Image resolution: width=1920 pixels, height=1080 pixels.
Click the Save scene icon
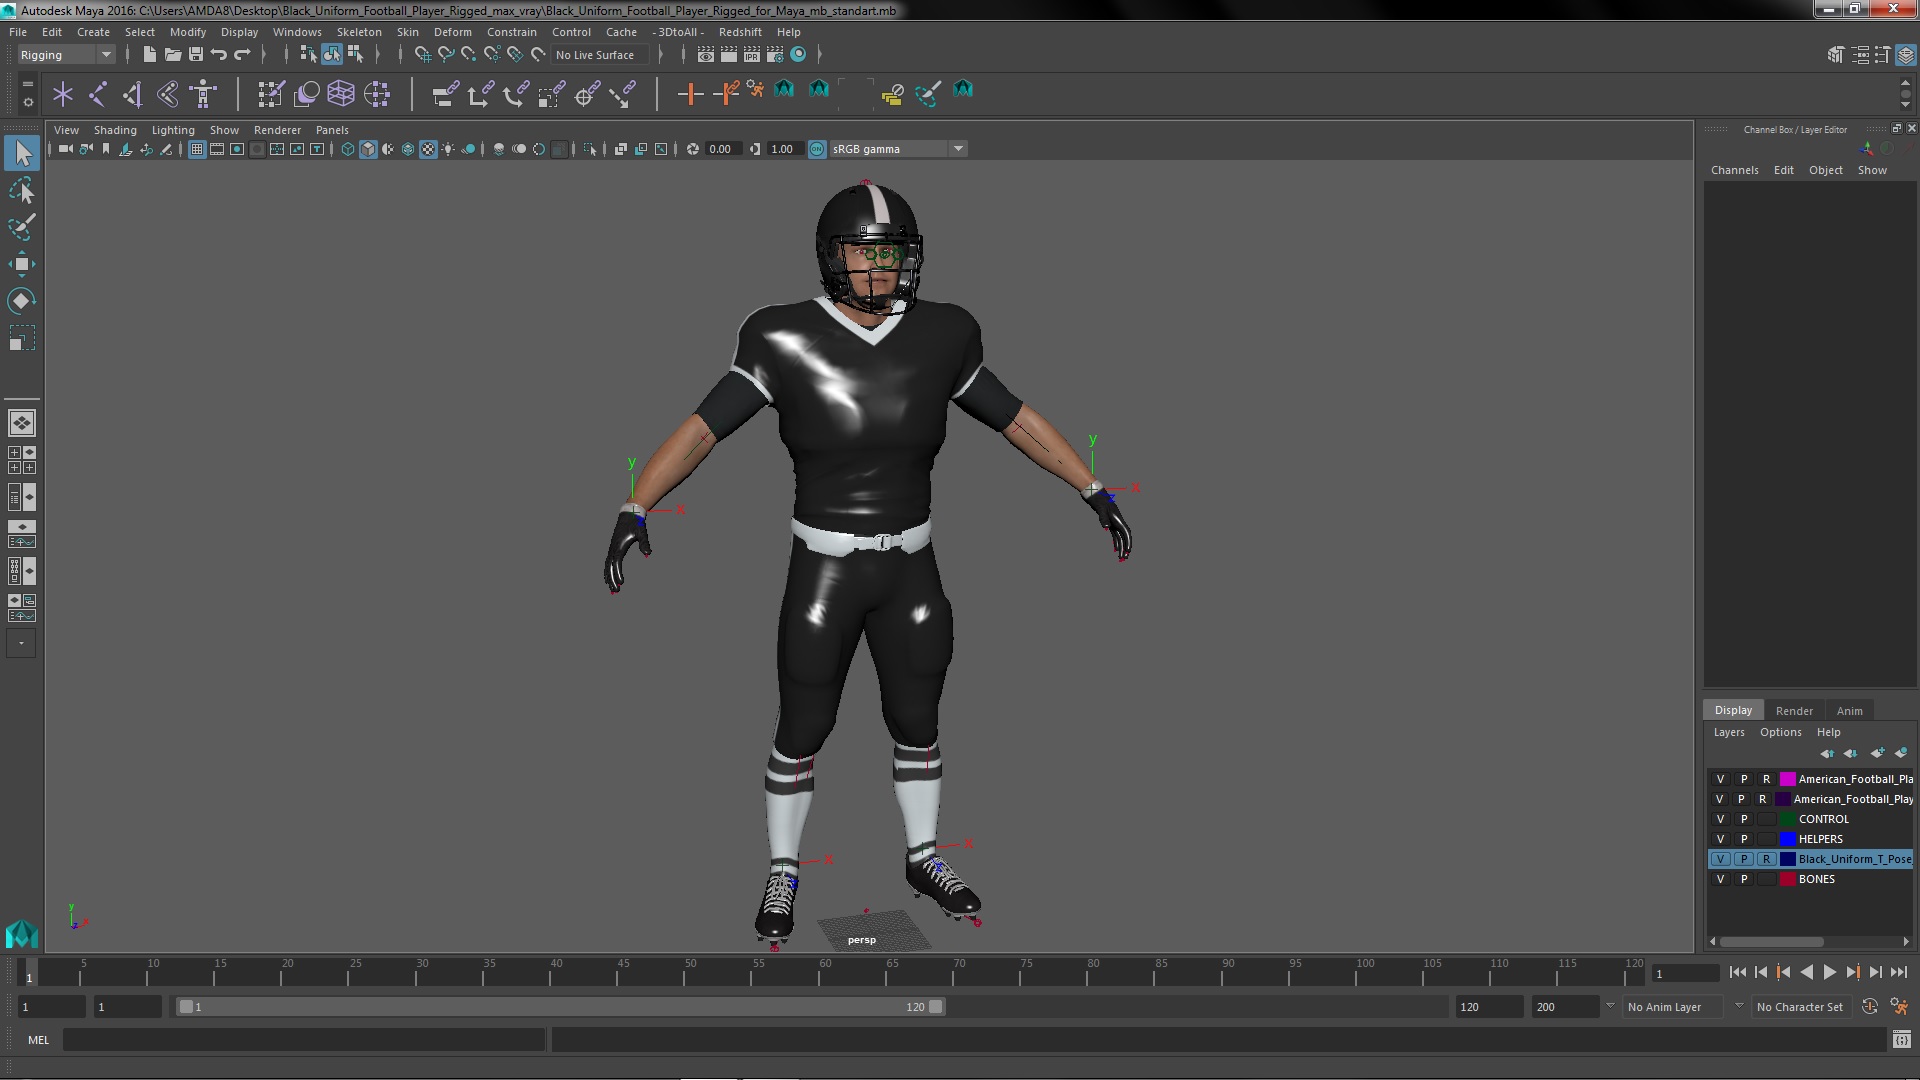pos(196,54)
